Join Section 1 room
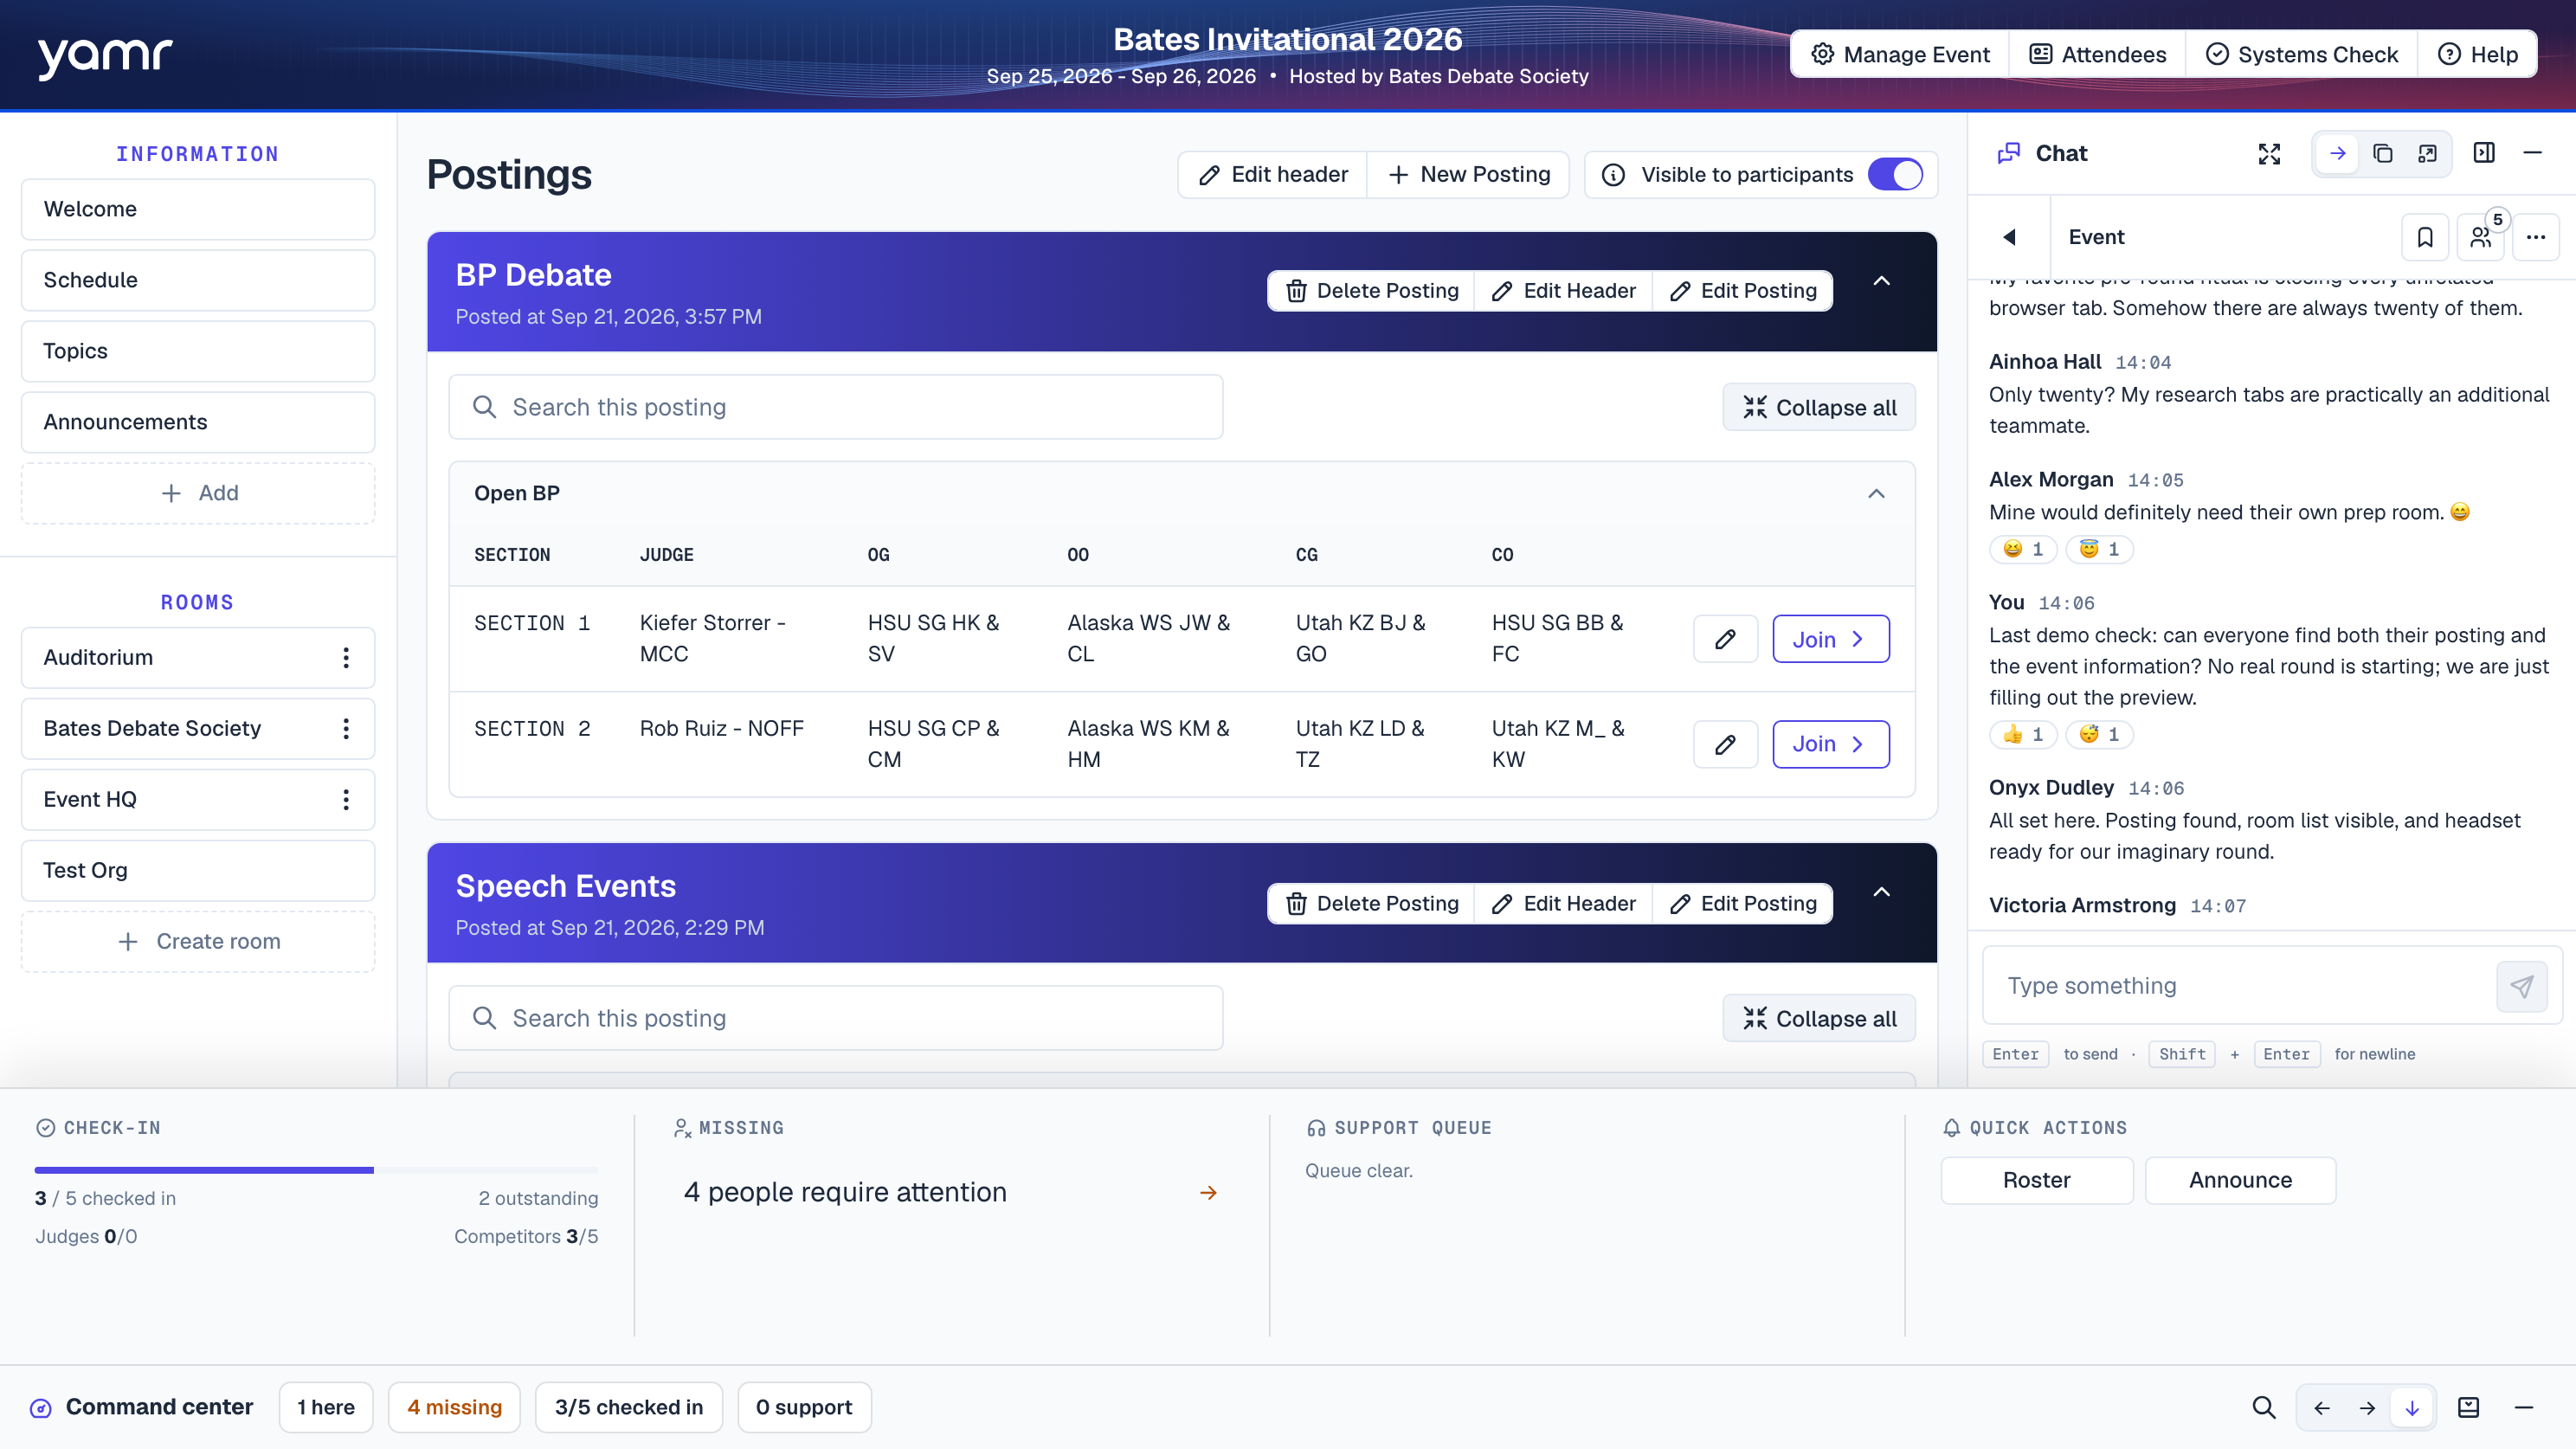Viewport: 2576px width, 1449px height. (1830, 639)
